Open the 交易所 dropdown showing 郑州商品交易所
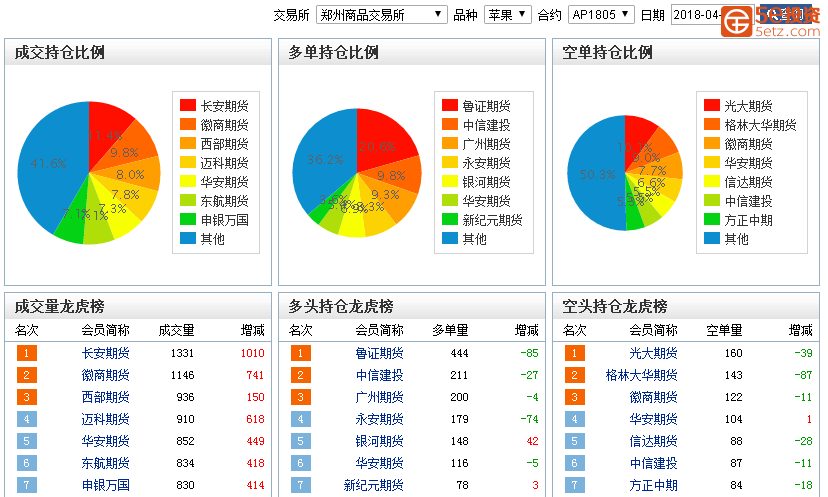 [x=381, y=15]
